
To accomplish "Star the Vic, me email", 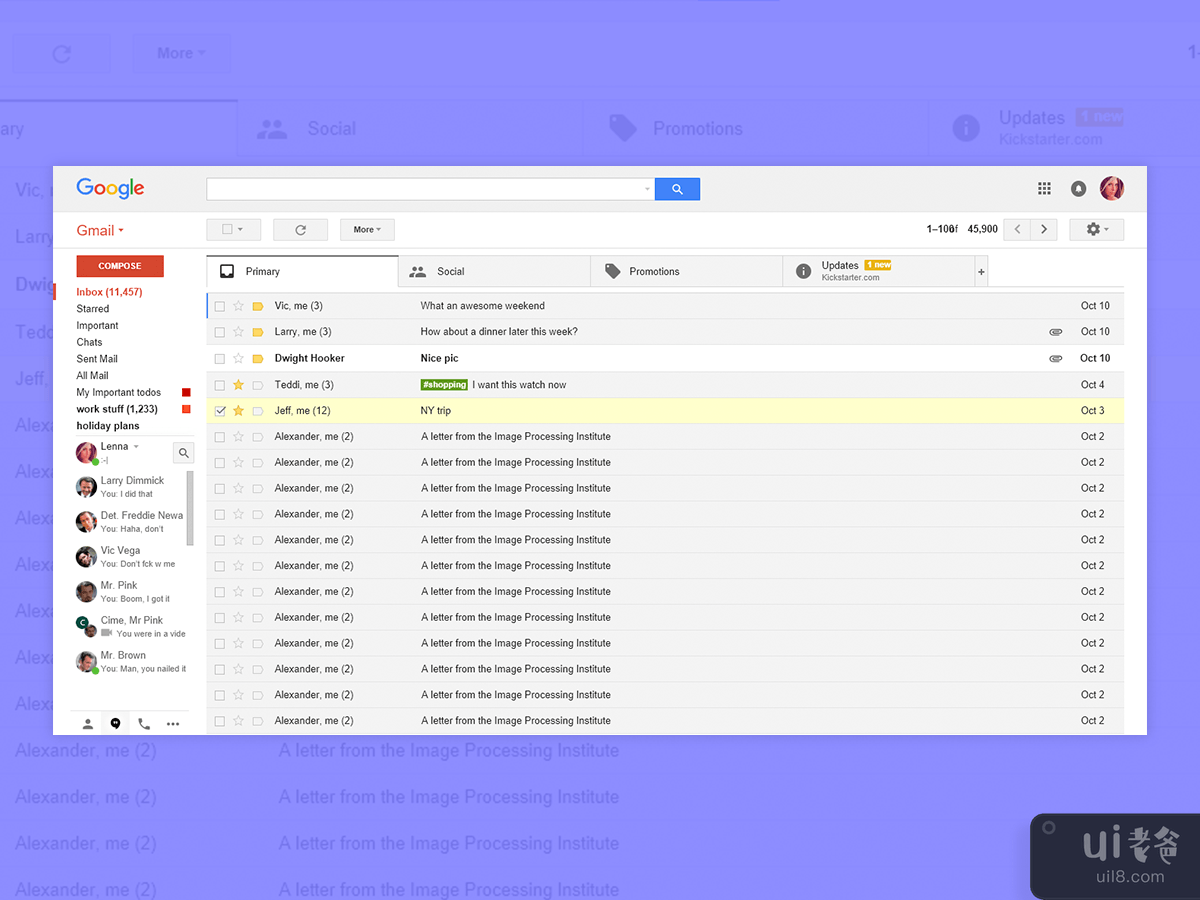I will coord(238,306).
